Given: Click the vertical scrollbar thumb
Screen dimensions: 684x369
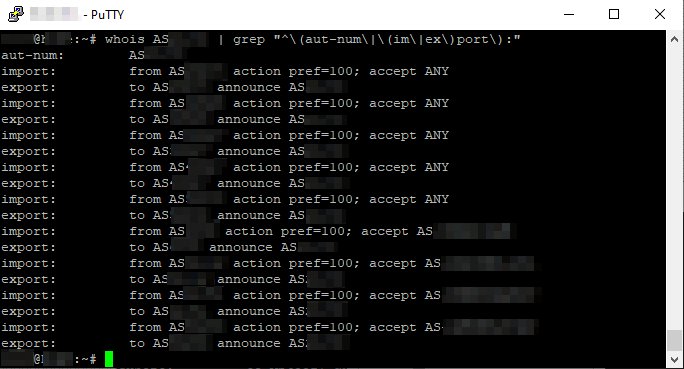Looking at the screenshot, I should 674,340.
